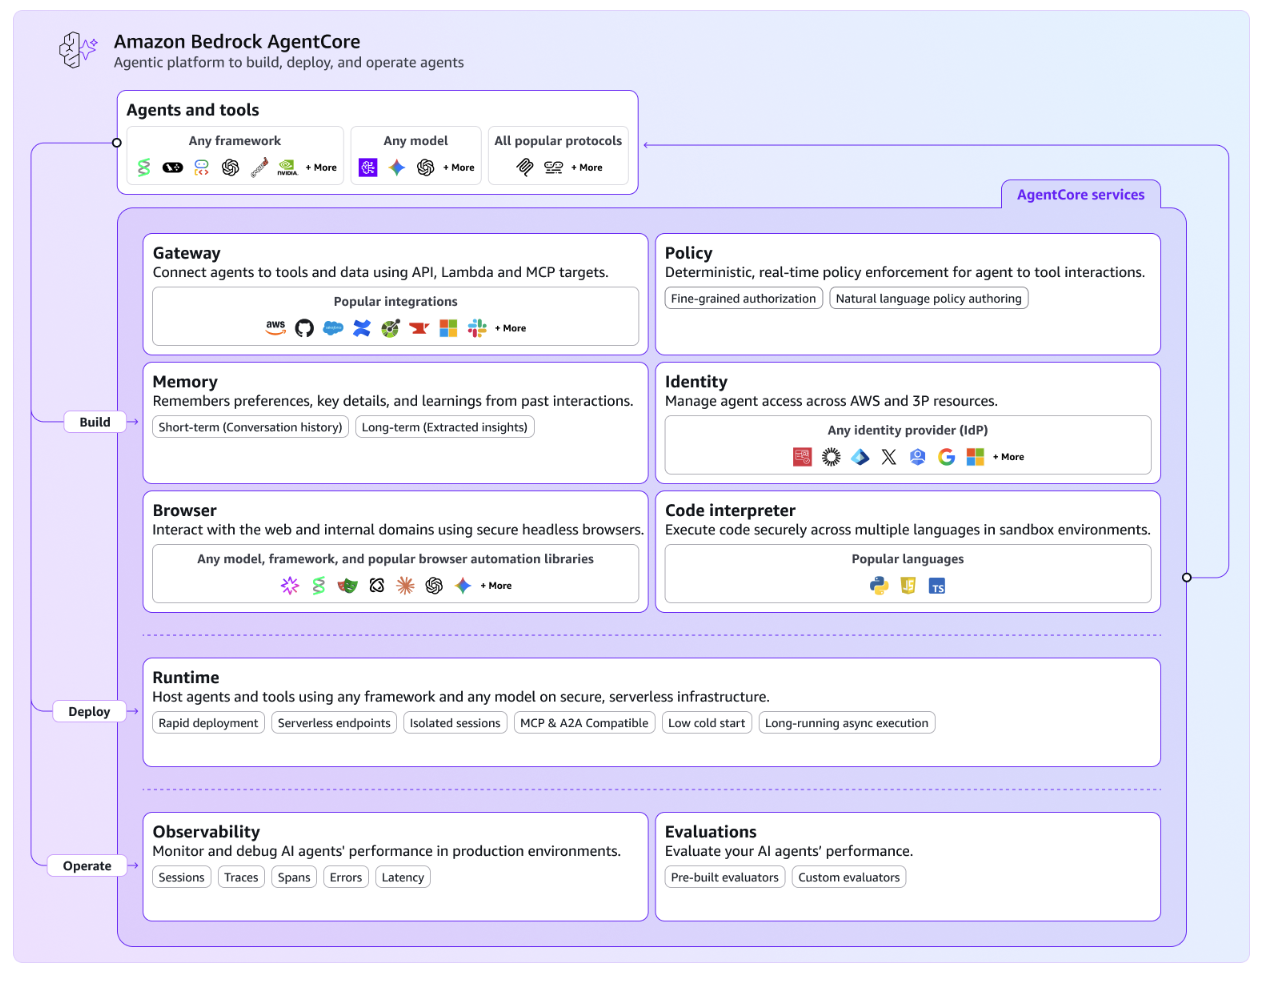Viewport: 1274px width, 984px height.
Task: Click the Playwright masks icon under Browser
Action: click(x=347, y=586)
